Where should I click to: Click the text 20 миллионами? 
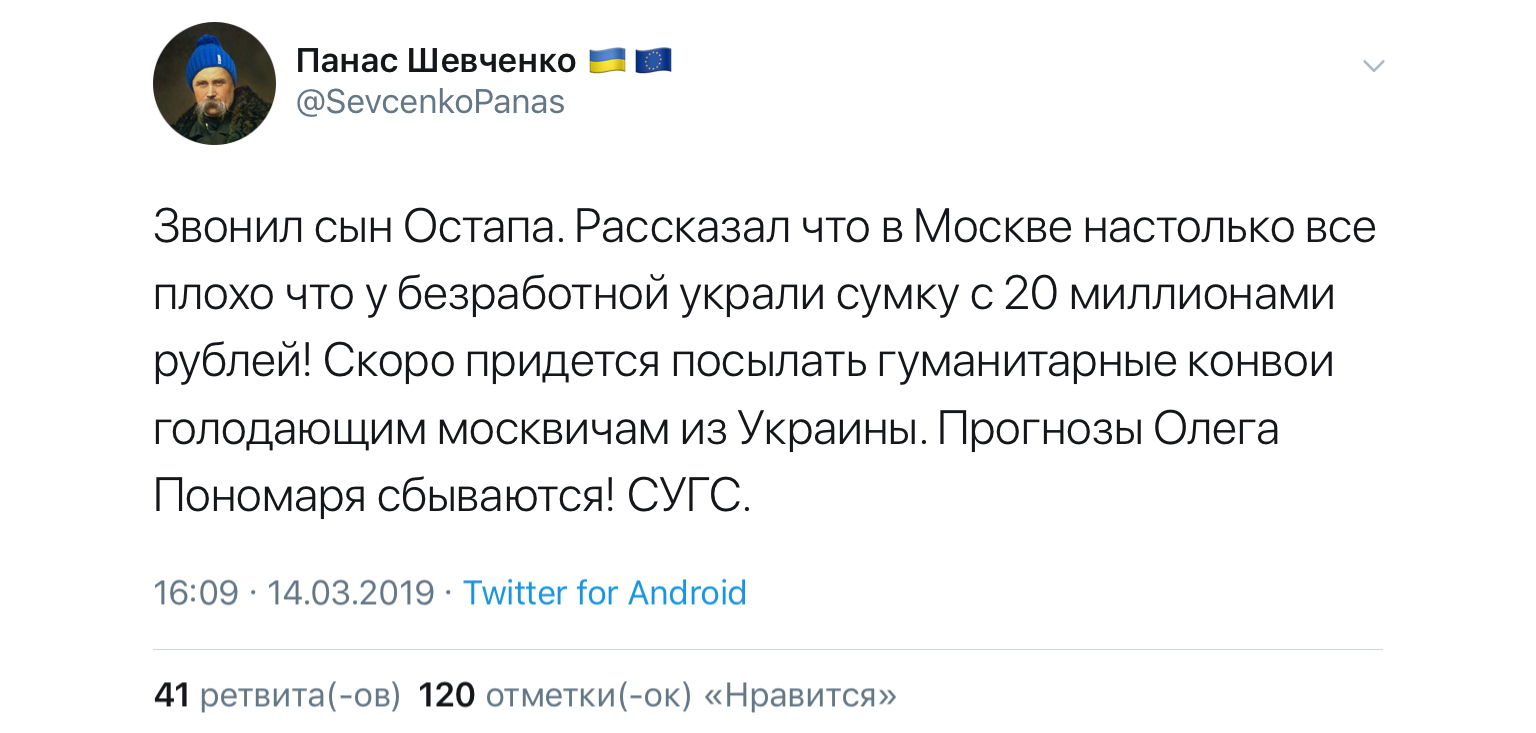1169,295
